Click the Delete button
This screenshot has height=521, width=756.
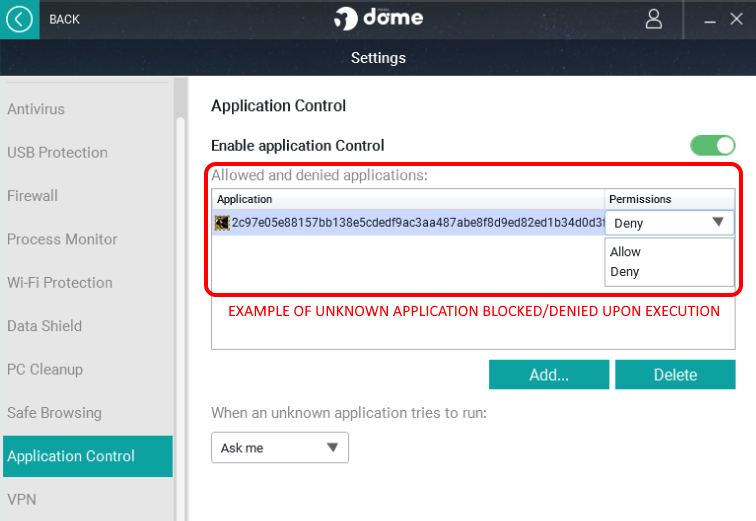(x=675, y=375)
